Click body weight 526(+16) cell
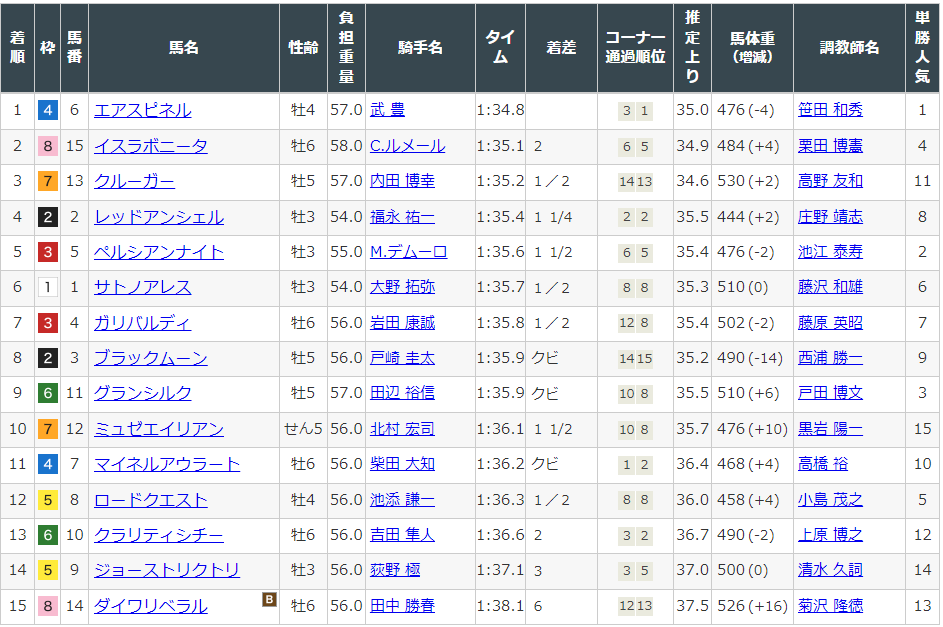The image size is (943, 627). pyautogui.click(x=752, y=606)
